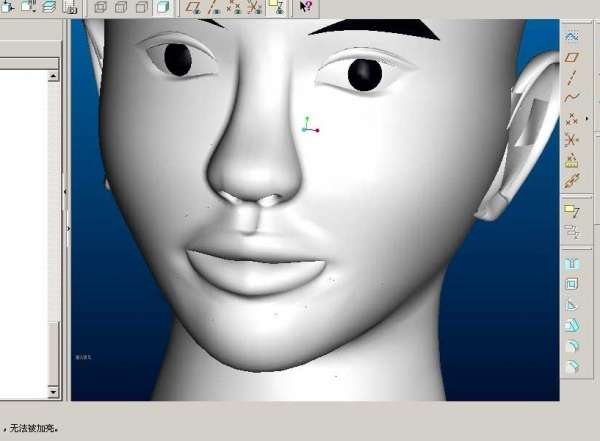Viewport: 600px width, 441px height.
Task: Click the left panel scroll up arrow
Action: point(53,76)
